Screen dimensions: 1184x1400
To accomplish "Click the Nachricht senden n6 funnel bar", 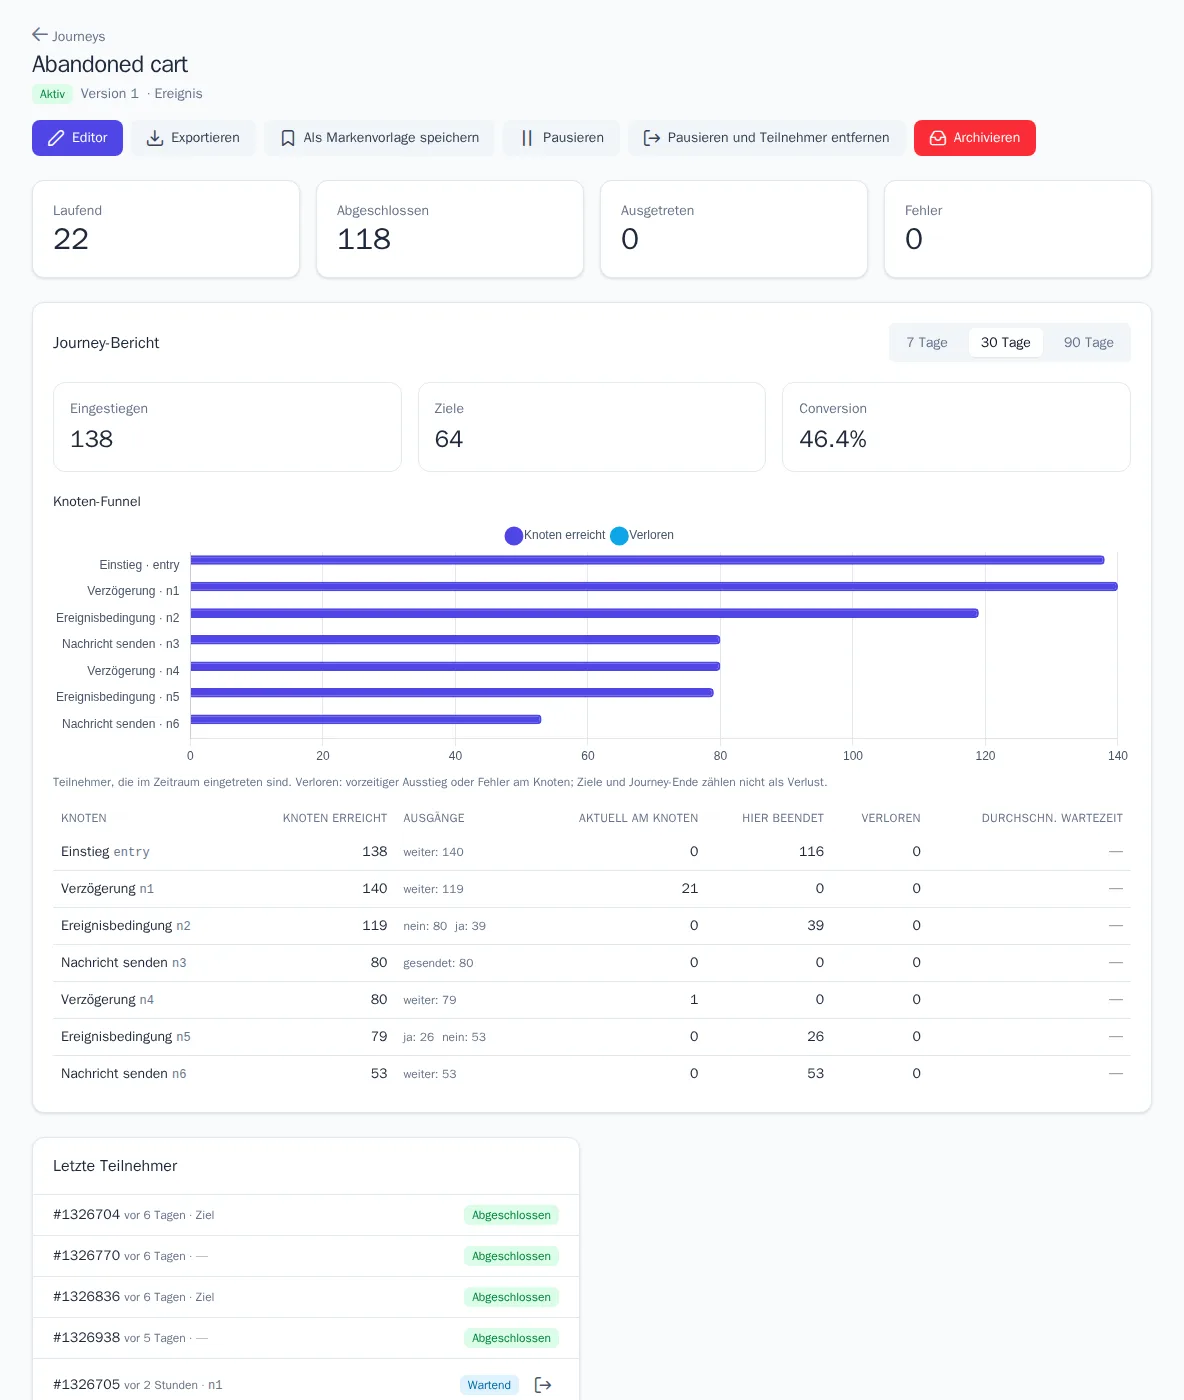I will pyautogui.click(x=366, y=719).
